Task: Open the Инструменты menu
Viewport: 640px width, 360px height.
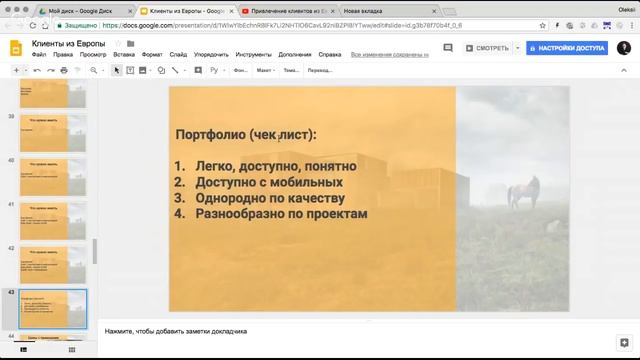Action: tap(253, 54)
